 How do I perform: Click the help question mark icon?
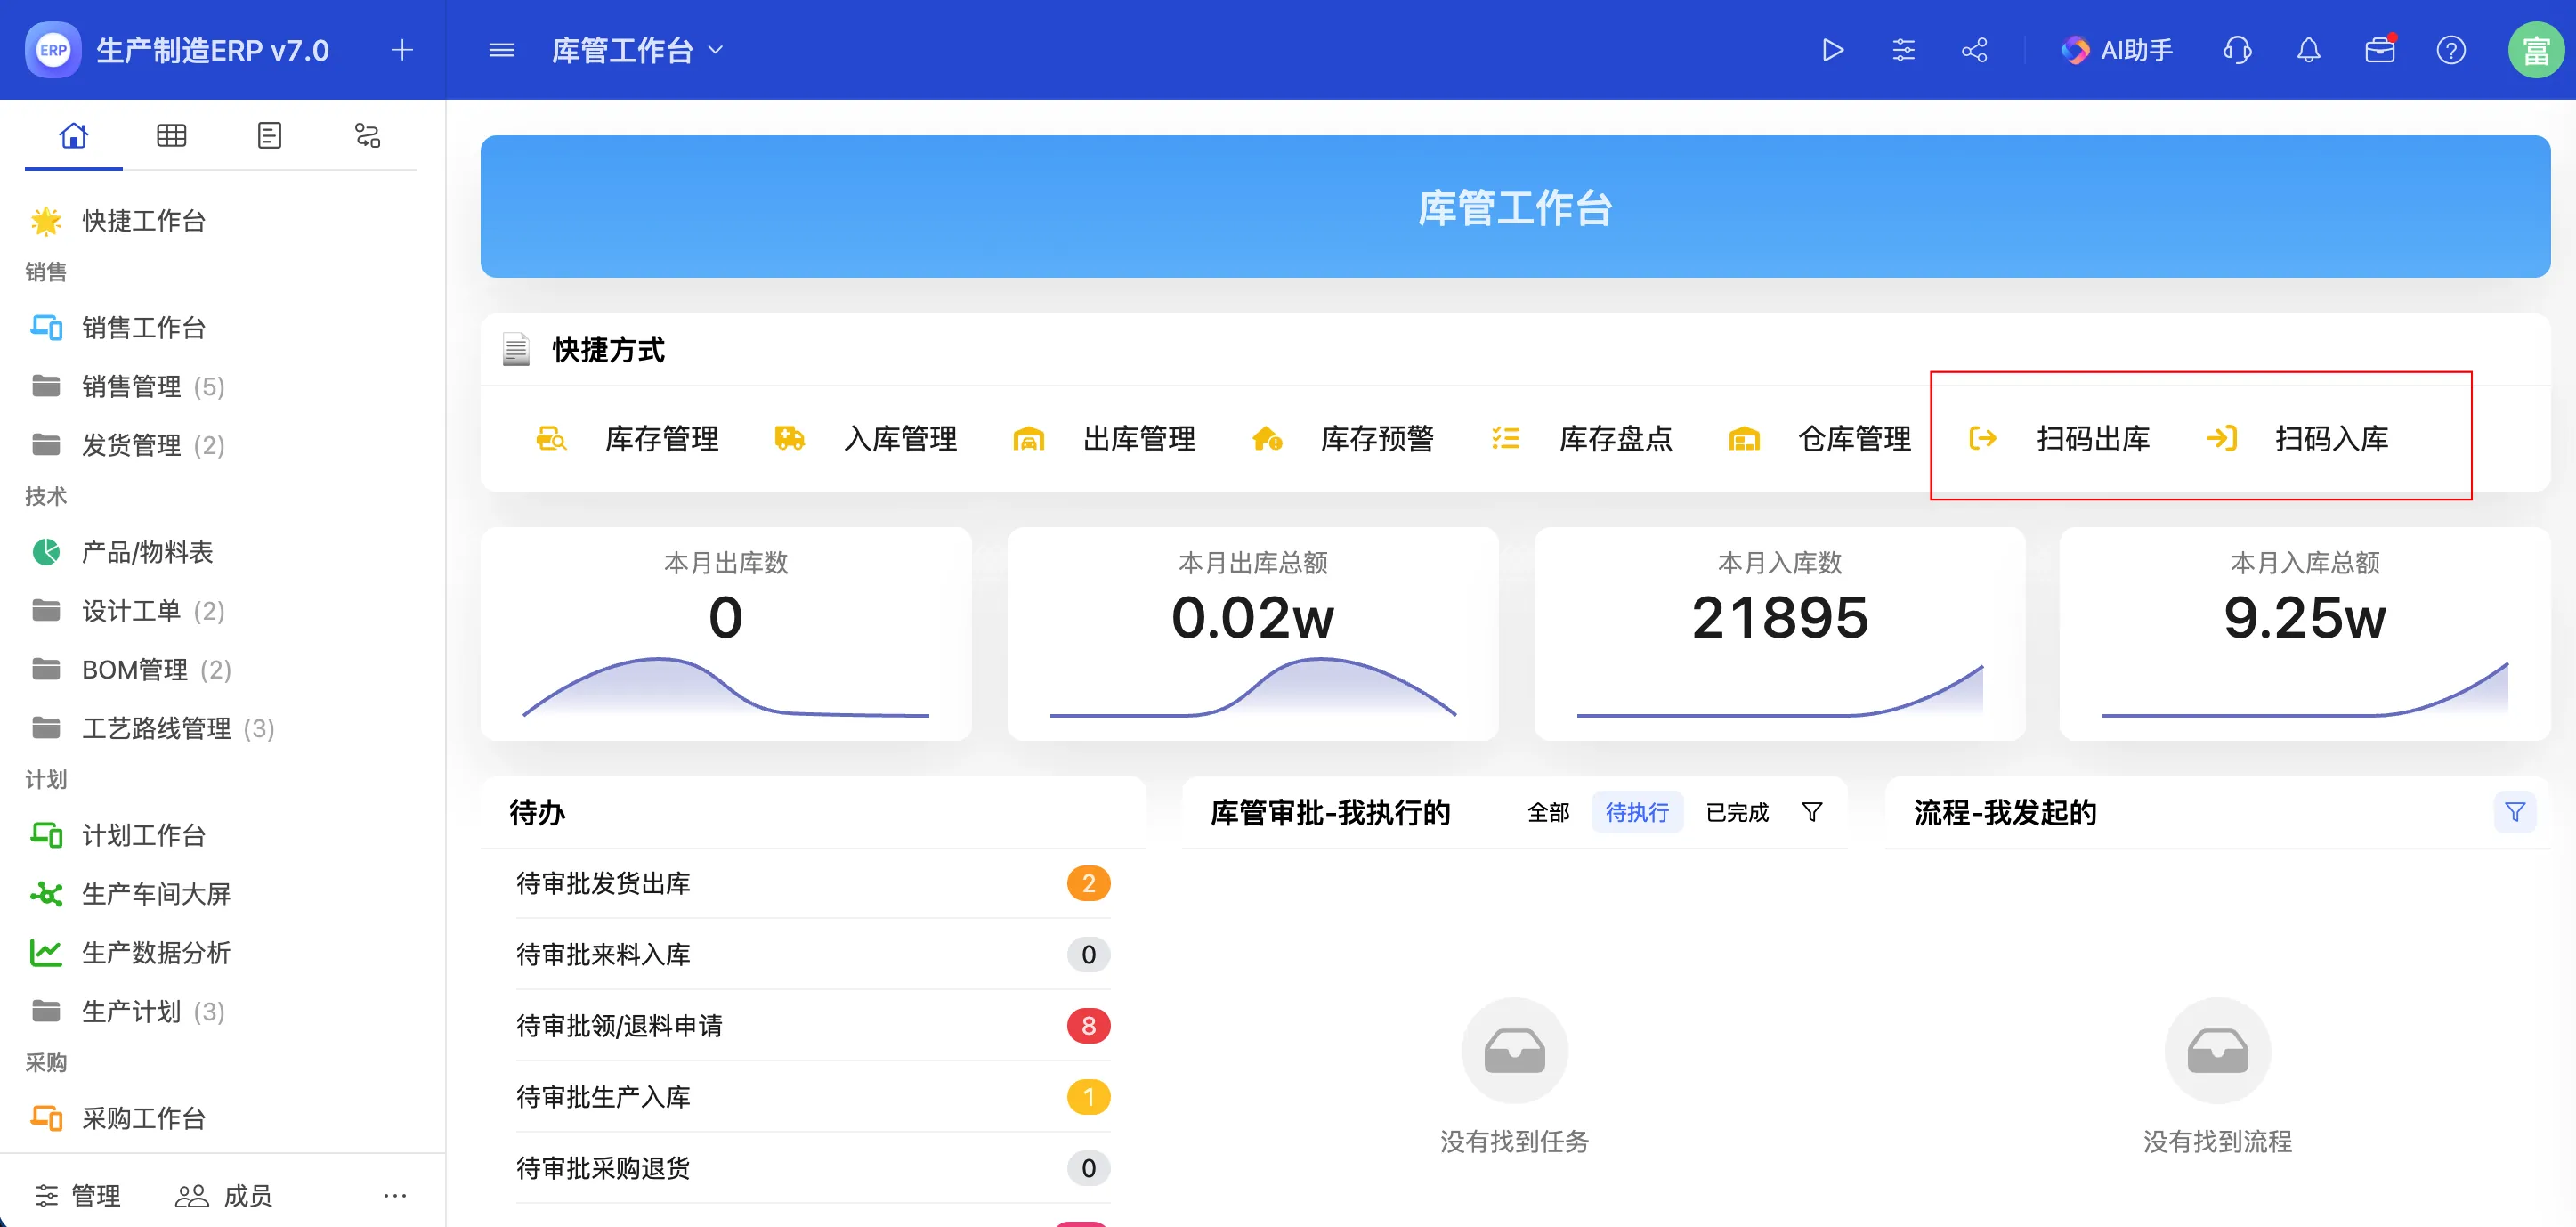click(x=2451, y=50)
